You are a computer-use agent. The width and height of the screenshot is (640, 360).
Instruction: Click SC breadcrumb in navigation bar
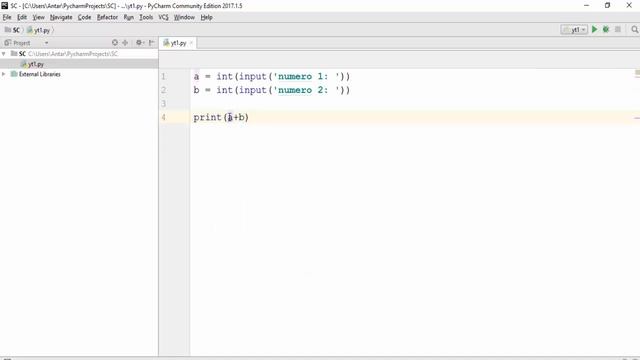pos(12,30)
